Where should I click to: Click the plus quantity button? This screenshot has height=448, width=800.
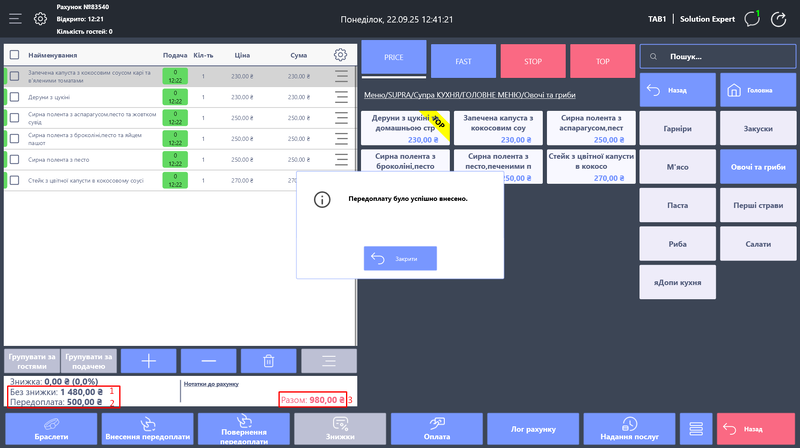(149, 360)
